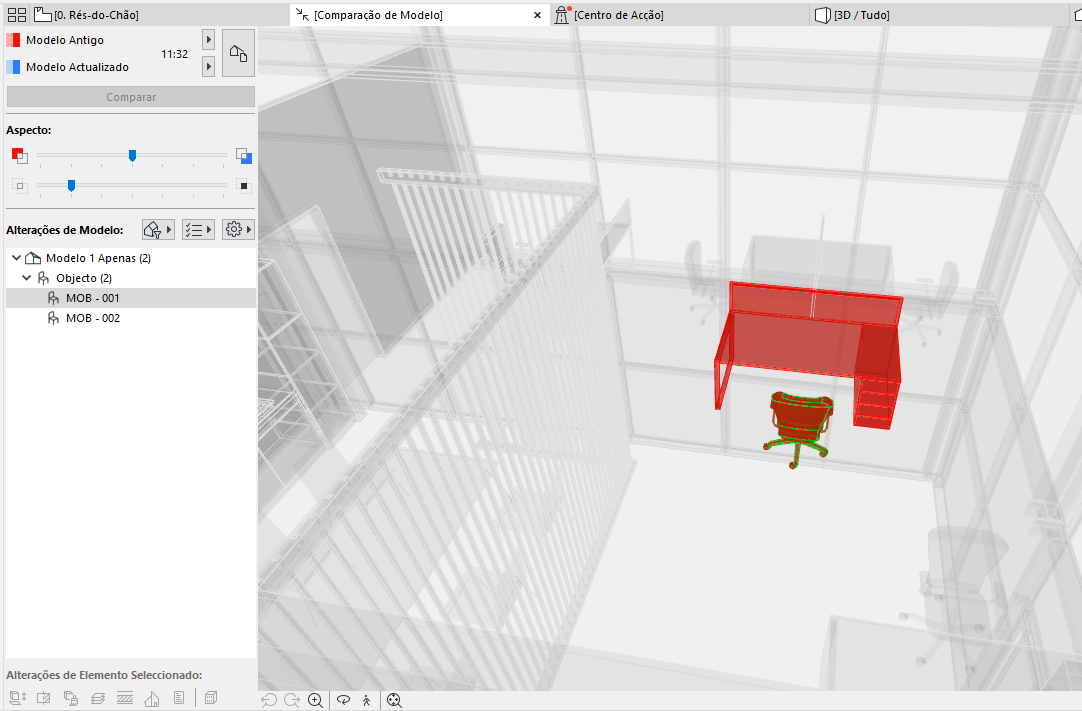
Task: Open the list options dropdown in Alterações de Modelo
Action: pyautogui.click(x=198, y=230)
